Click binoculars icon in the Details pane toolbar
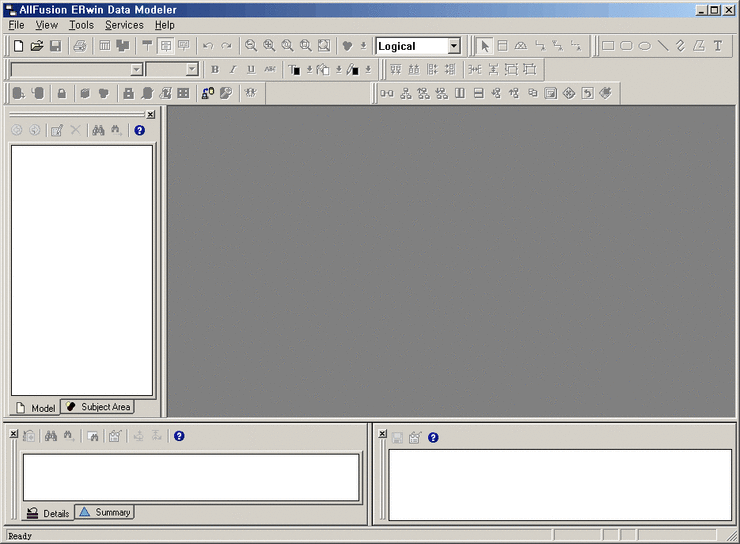The width and height of the screenshot is (740, 544). [x=51, y=436]
